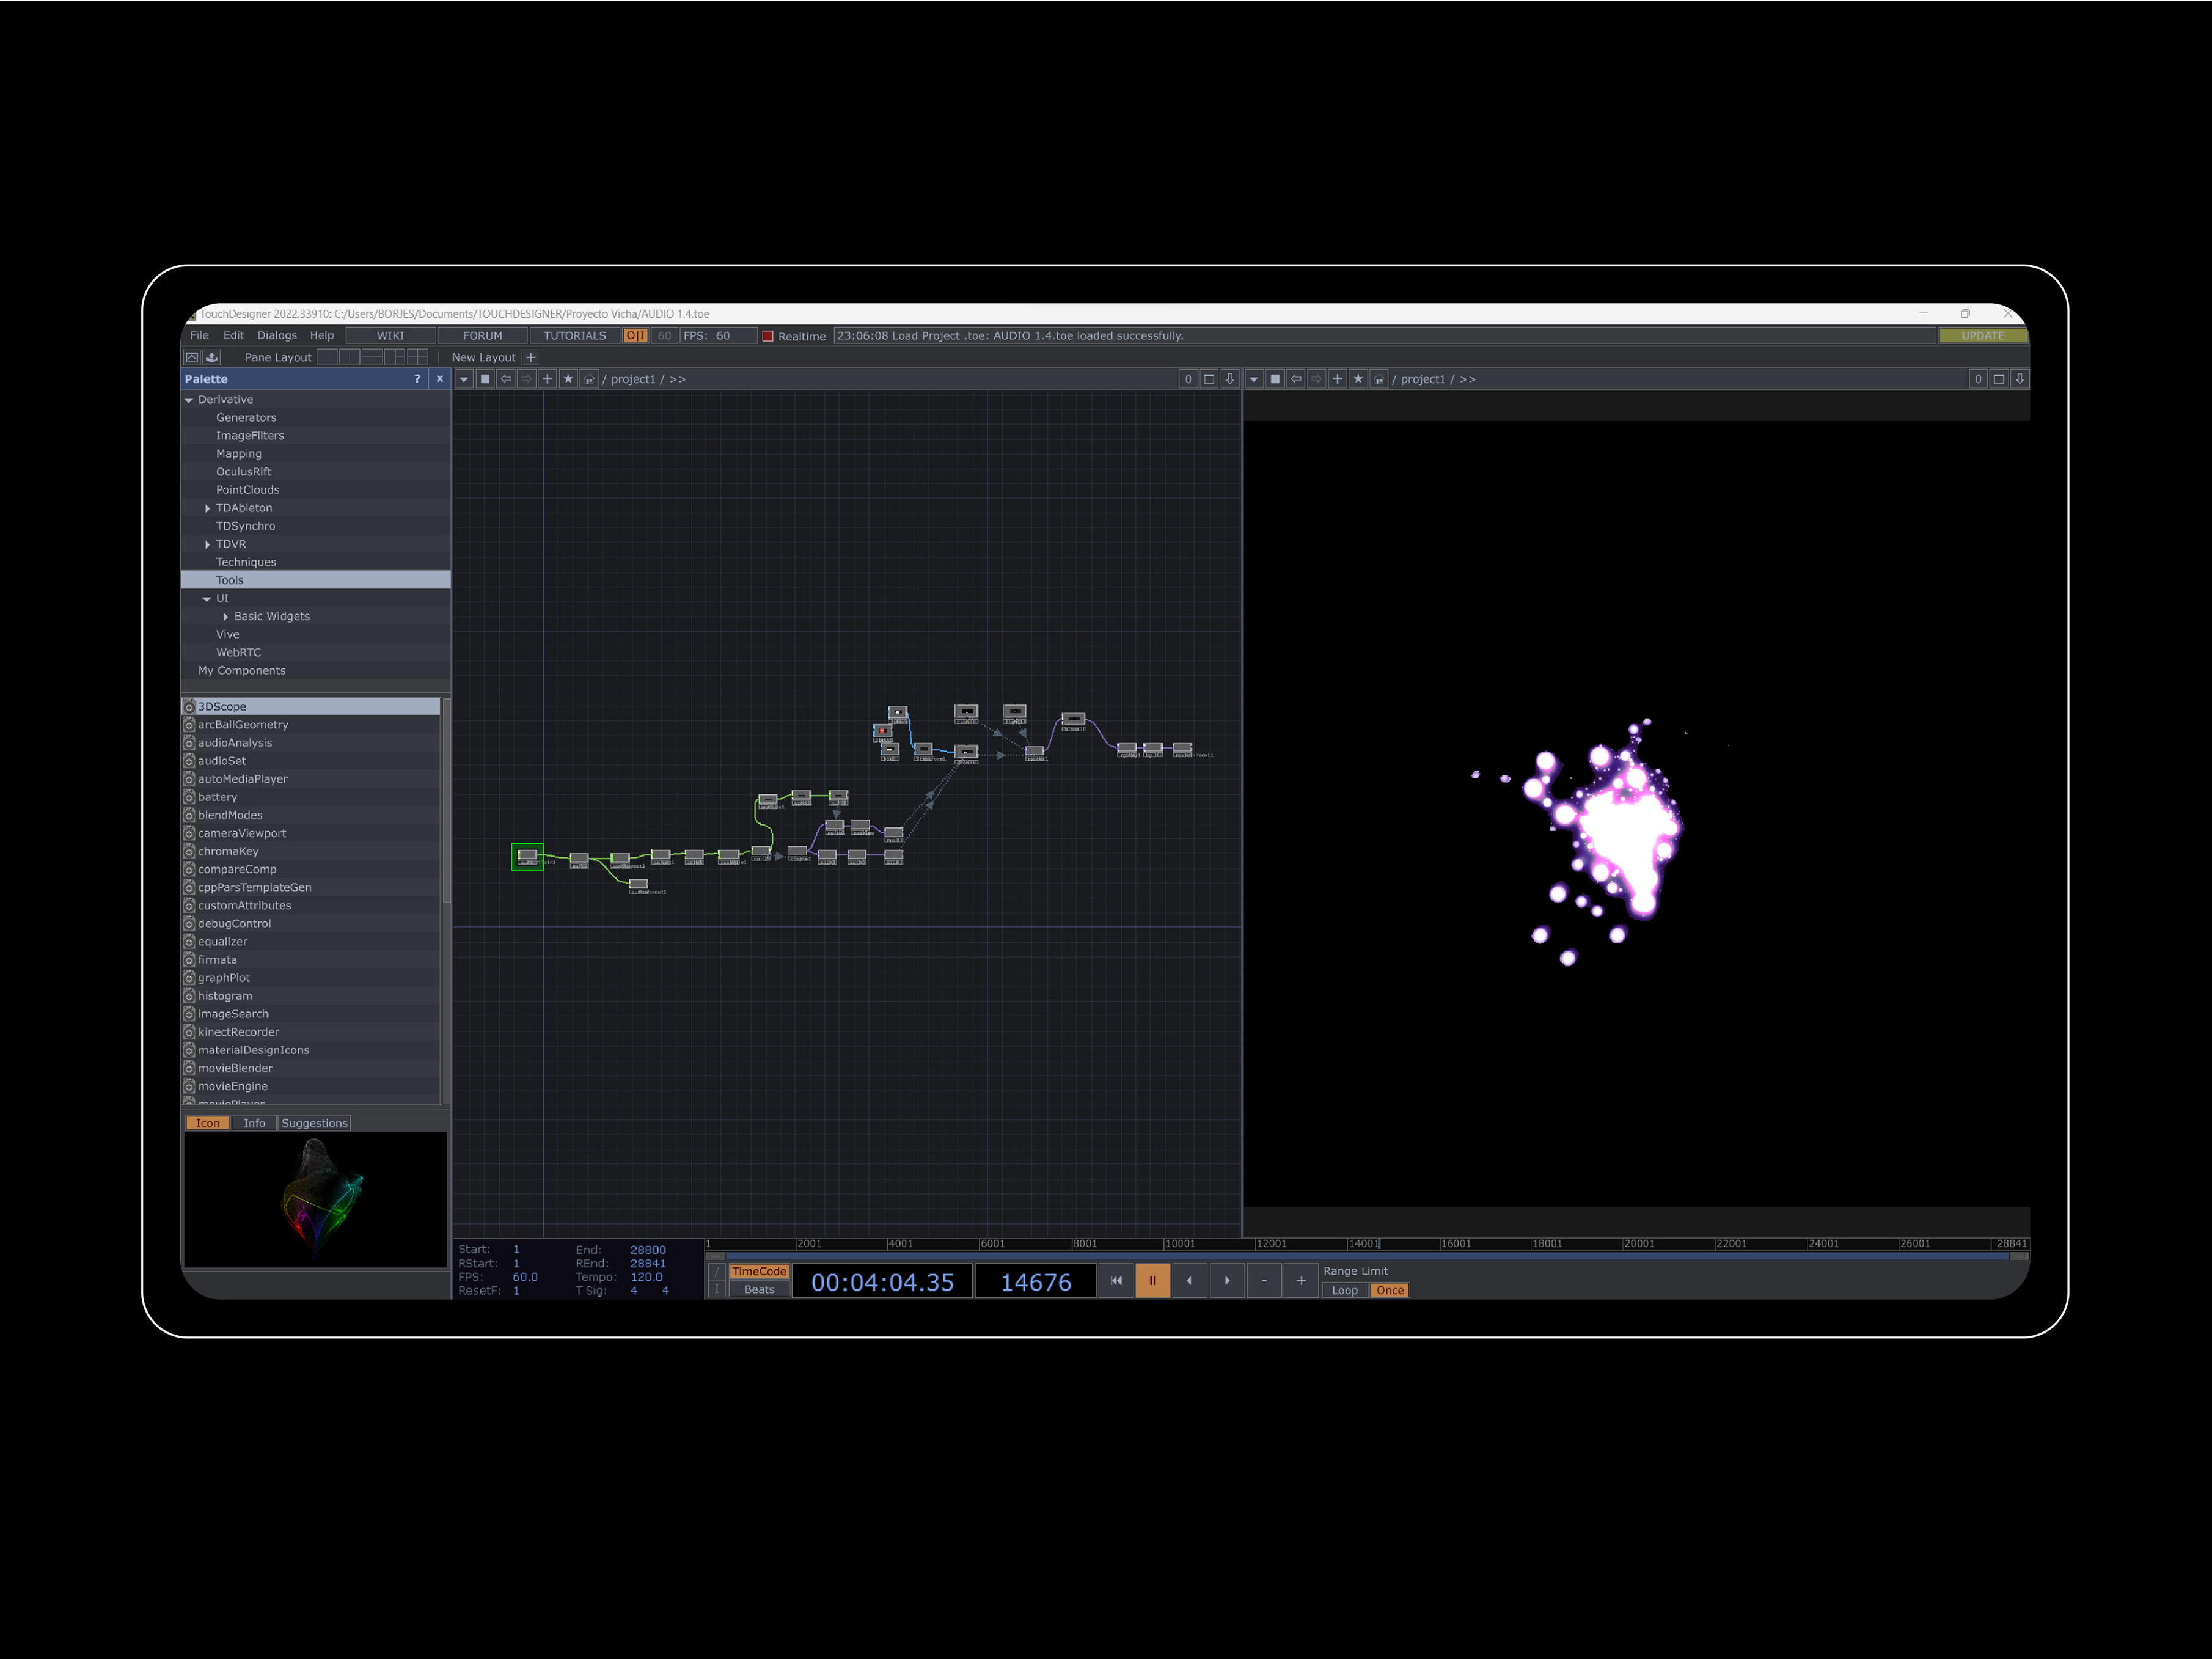Maximize the right viewer pane

pyautogui.click(x=1999, y=379)
